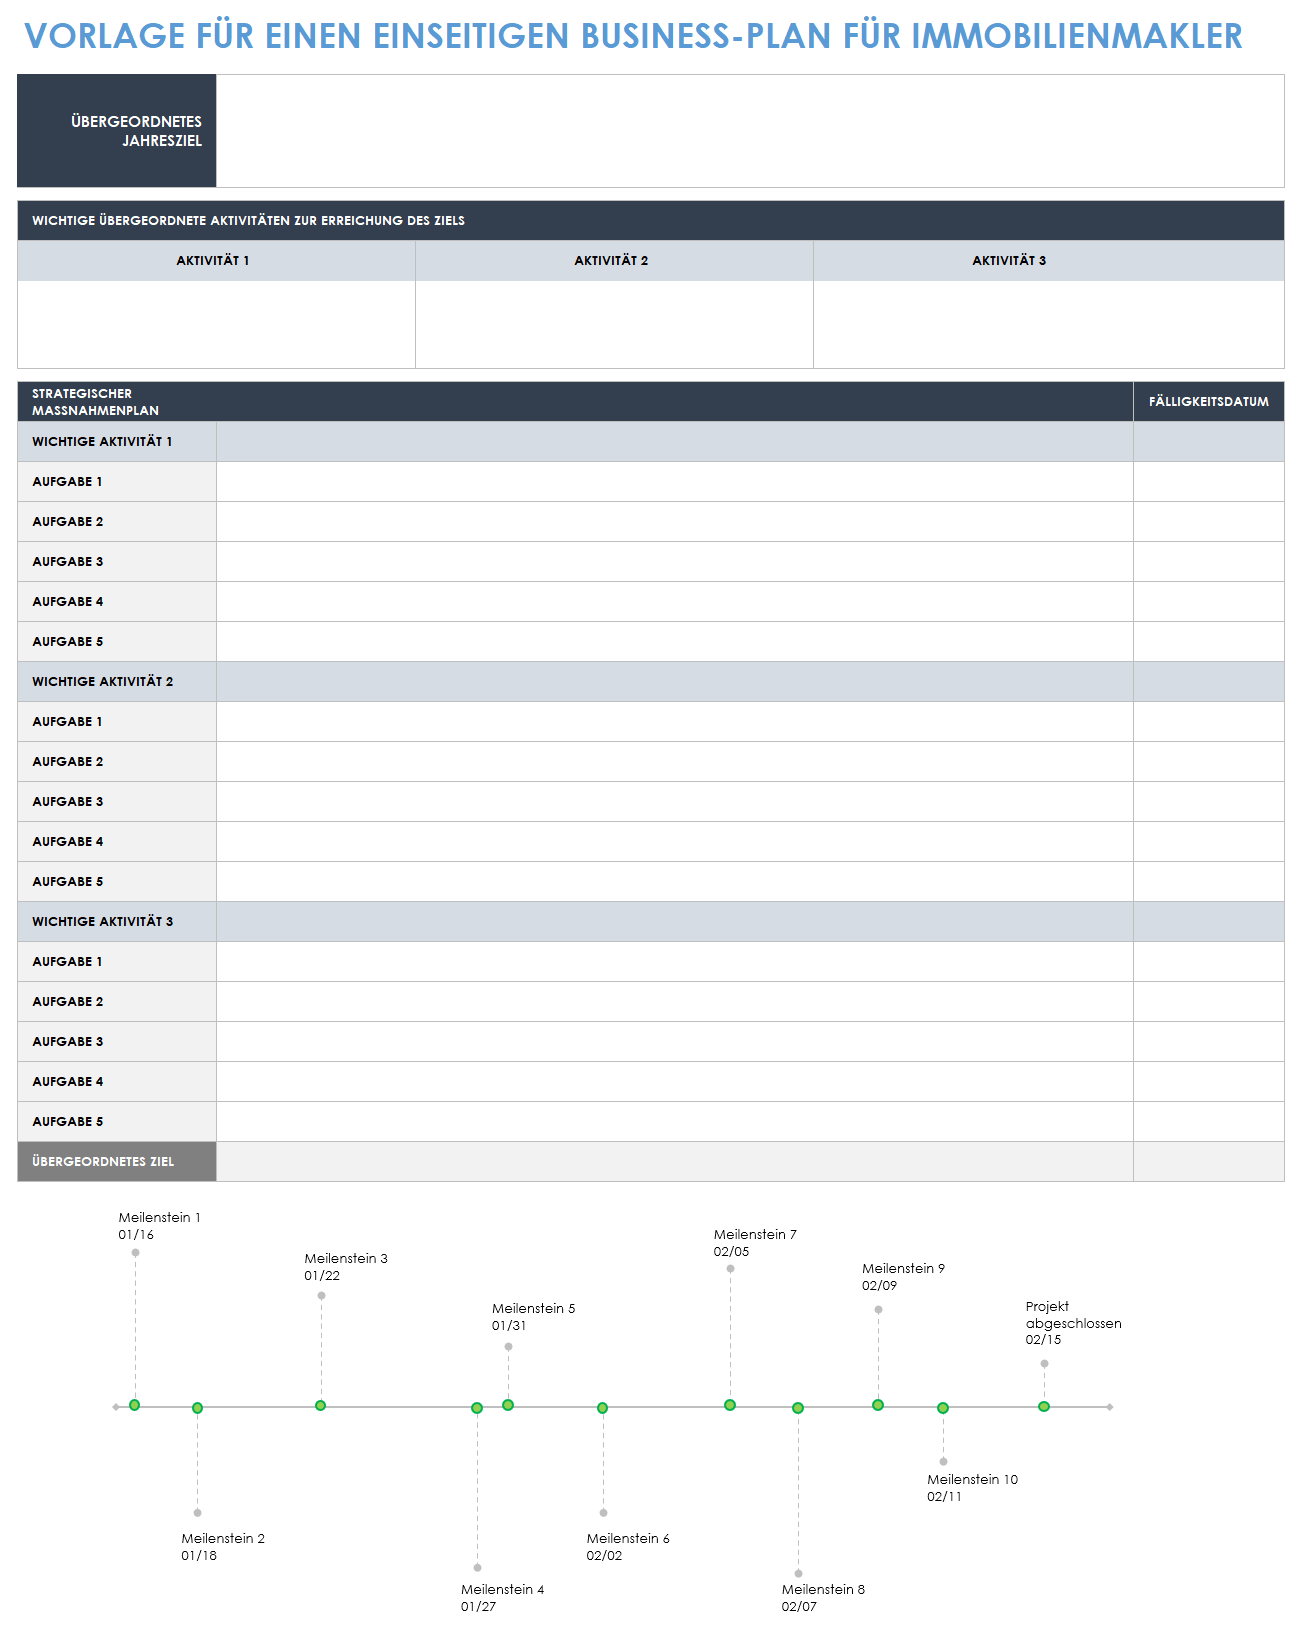Click the Meilenstein 3 green timeline marker

click(x=321, y=1405)
